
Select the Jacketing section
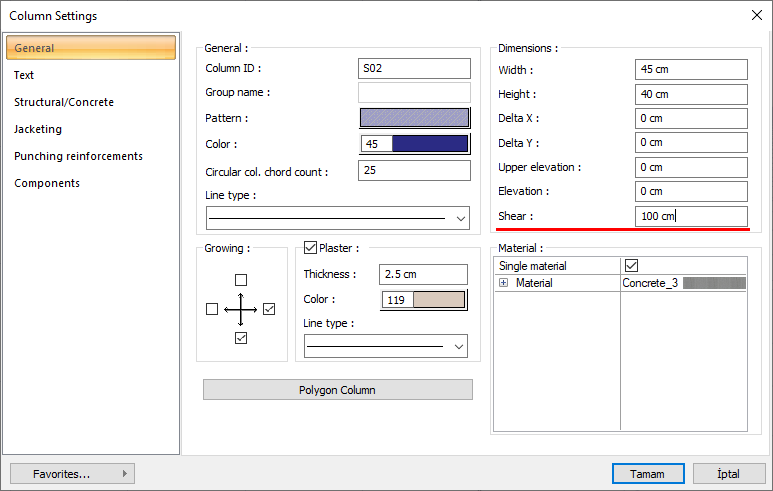[x=38, y=129]
